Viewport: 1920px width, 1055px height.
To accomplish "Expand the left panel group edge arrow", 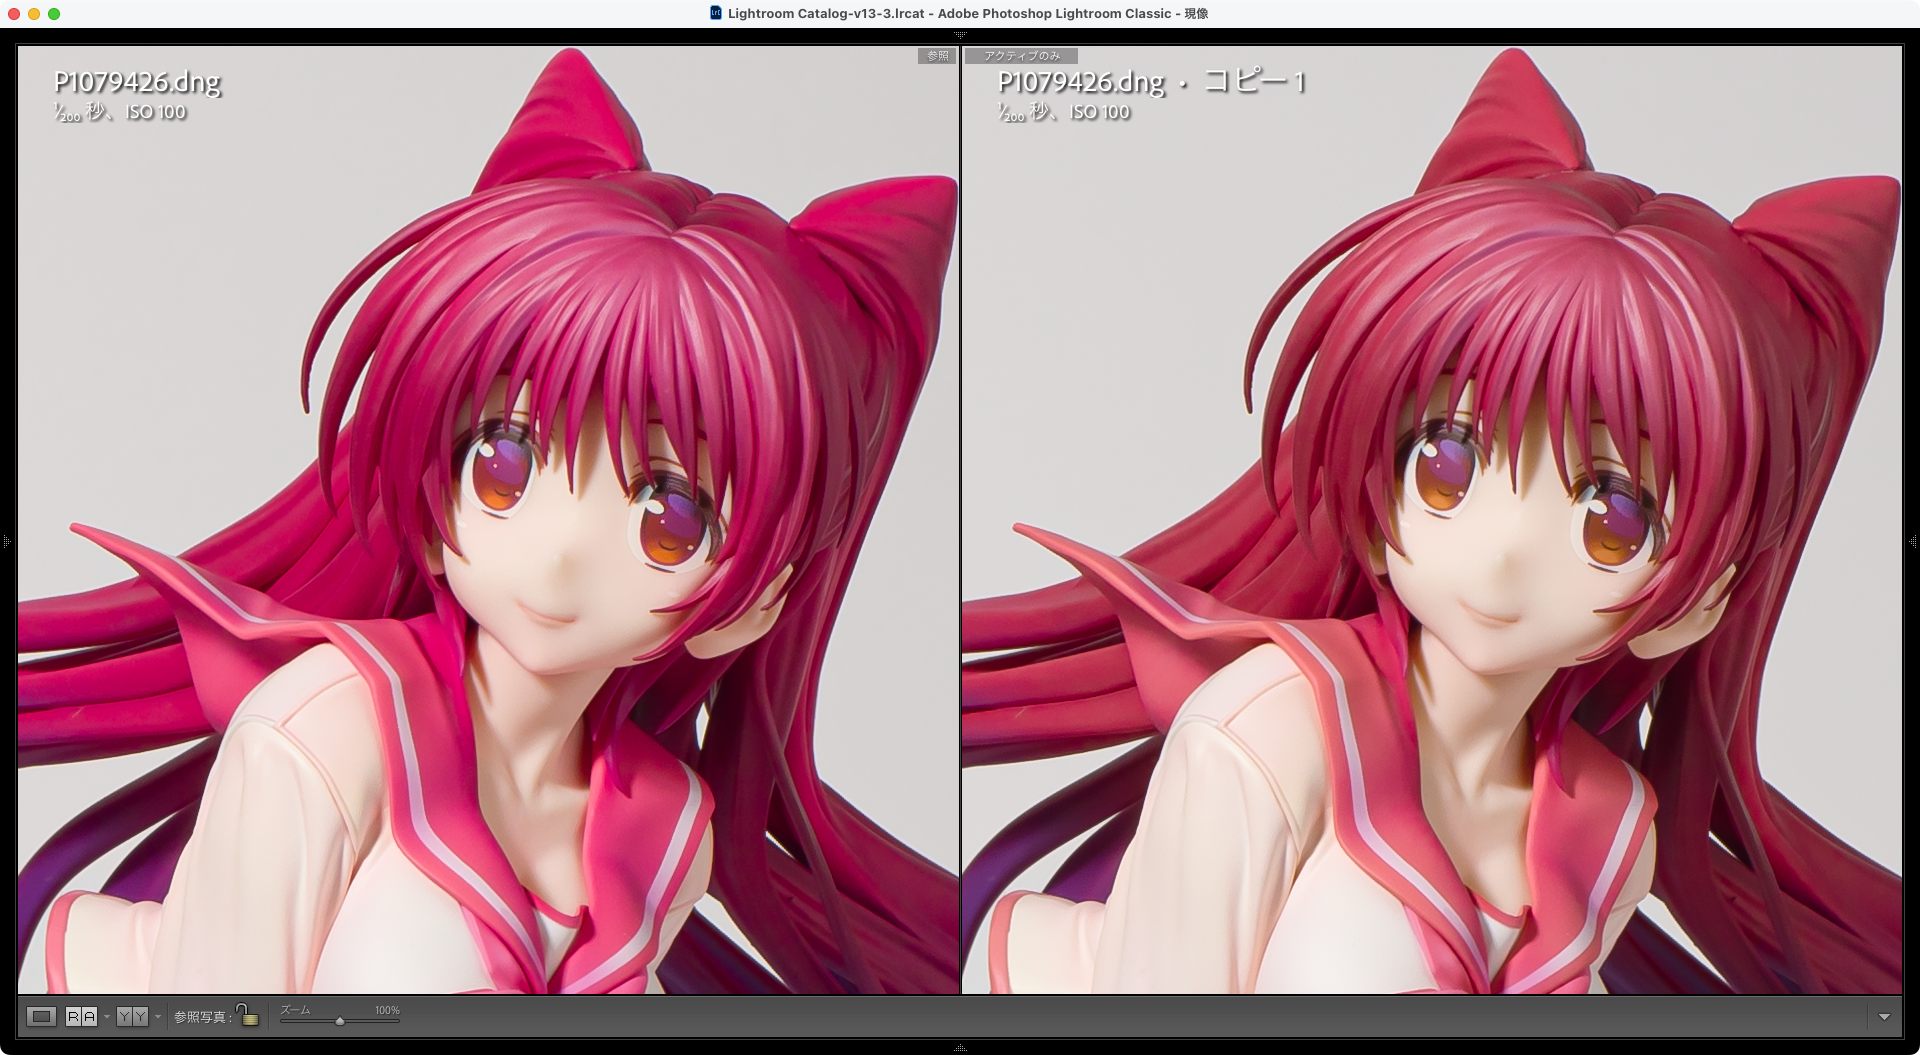I will (6, 542).
